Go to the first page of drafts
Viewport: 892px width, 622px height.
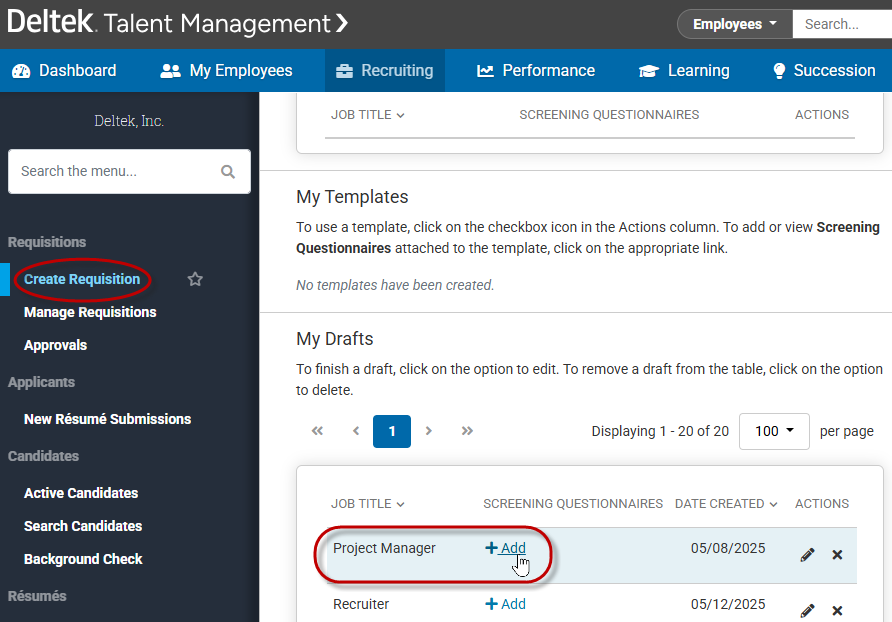(317, 431)
